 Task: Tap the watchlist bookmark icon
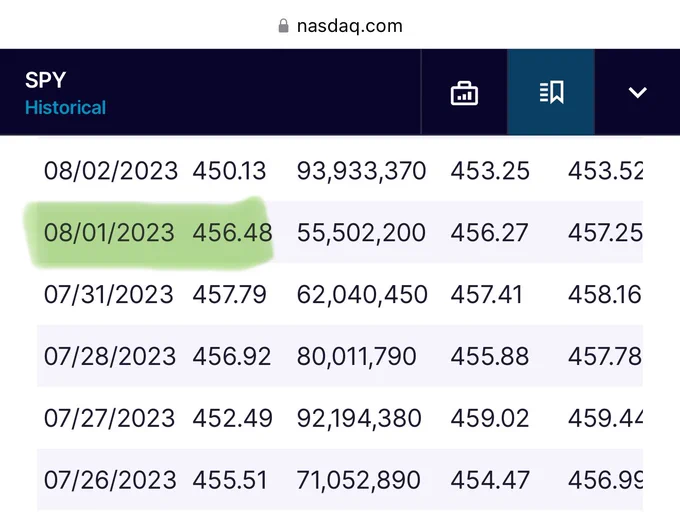click(x=551, y=92)
